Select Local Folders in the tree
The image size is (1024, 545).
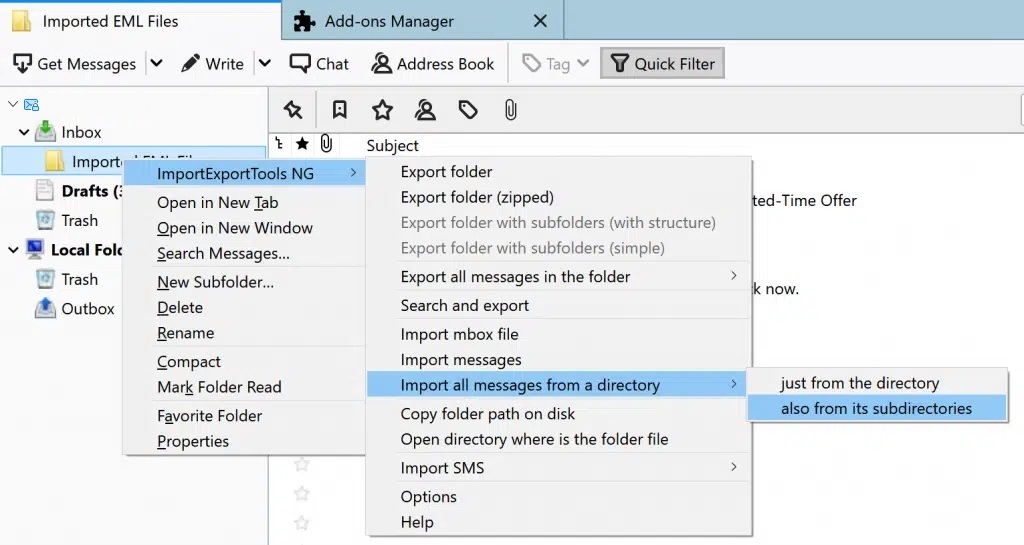[x=86, y=250]
